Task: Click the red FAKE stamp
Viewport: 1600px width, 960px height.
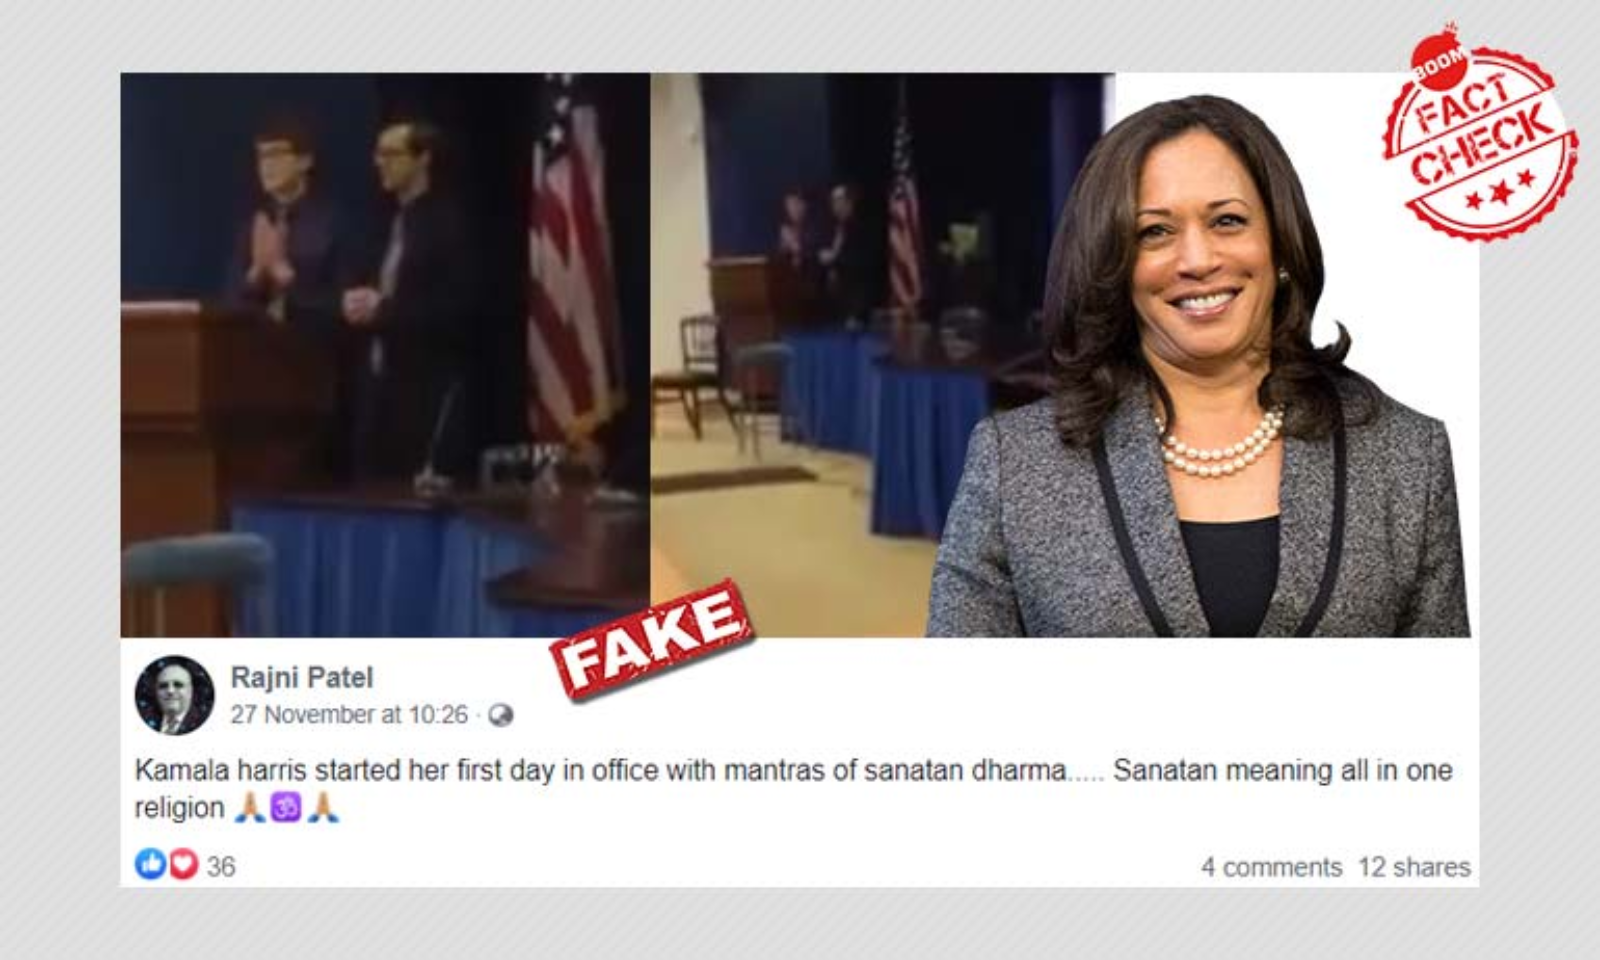Action: 650,639
